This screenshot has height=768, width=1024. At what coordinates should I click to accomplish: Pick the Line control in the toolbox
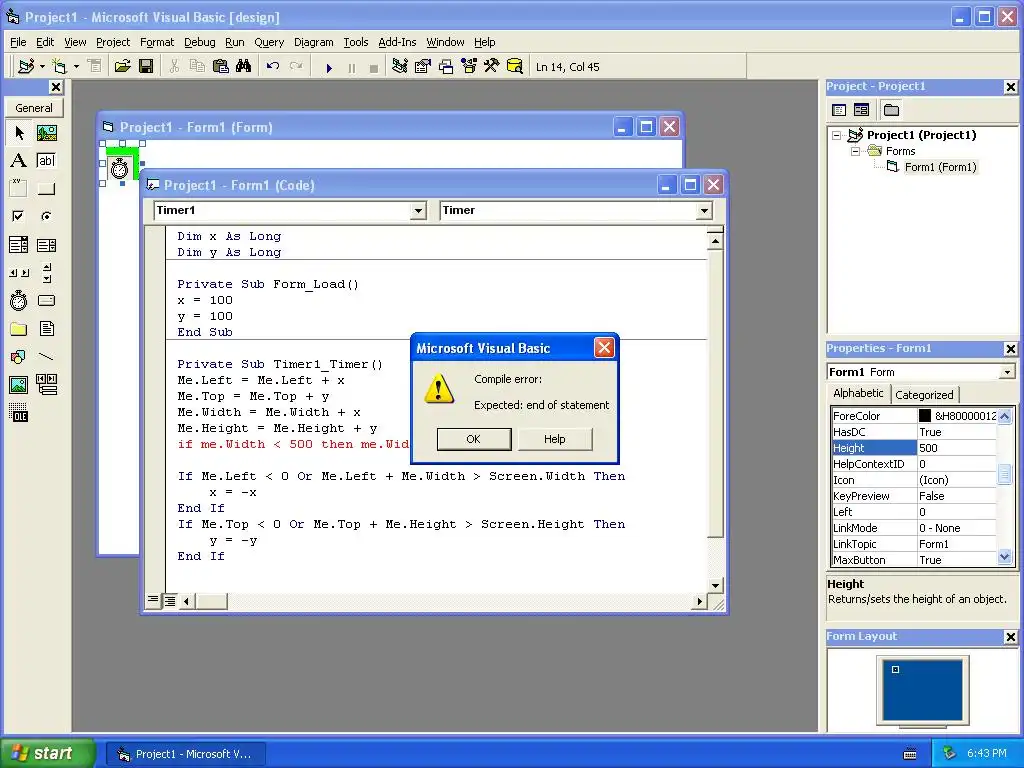tap(46, 357)
